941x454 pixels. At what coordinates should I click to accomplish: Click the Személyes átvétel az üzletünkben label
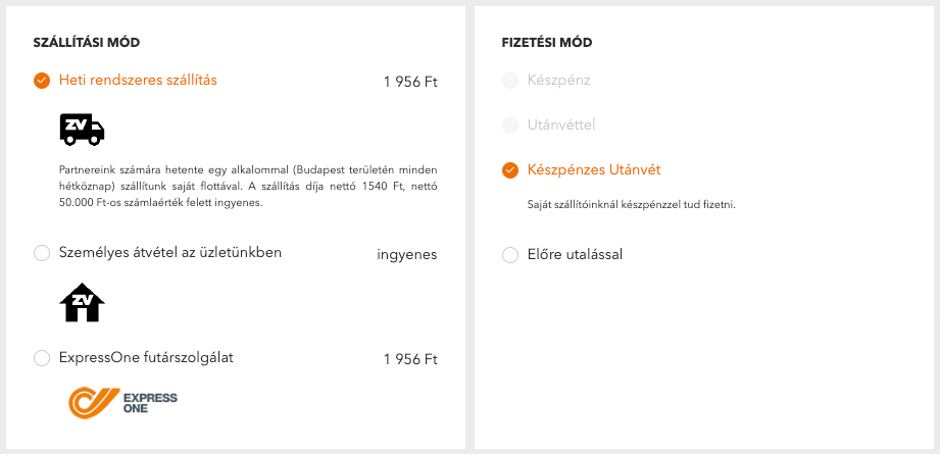[170, 252]
